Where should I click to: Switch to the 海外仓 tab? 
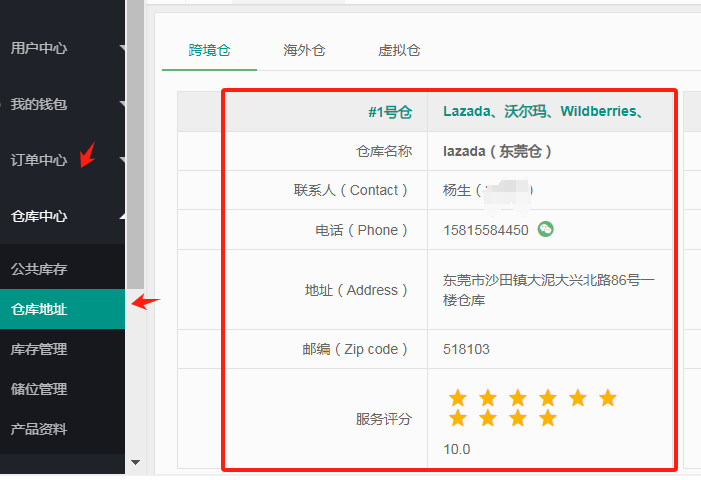[304, 50]
